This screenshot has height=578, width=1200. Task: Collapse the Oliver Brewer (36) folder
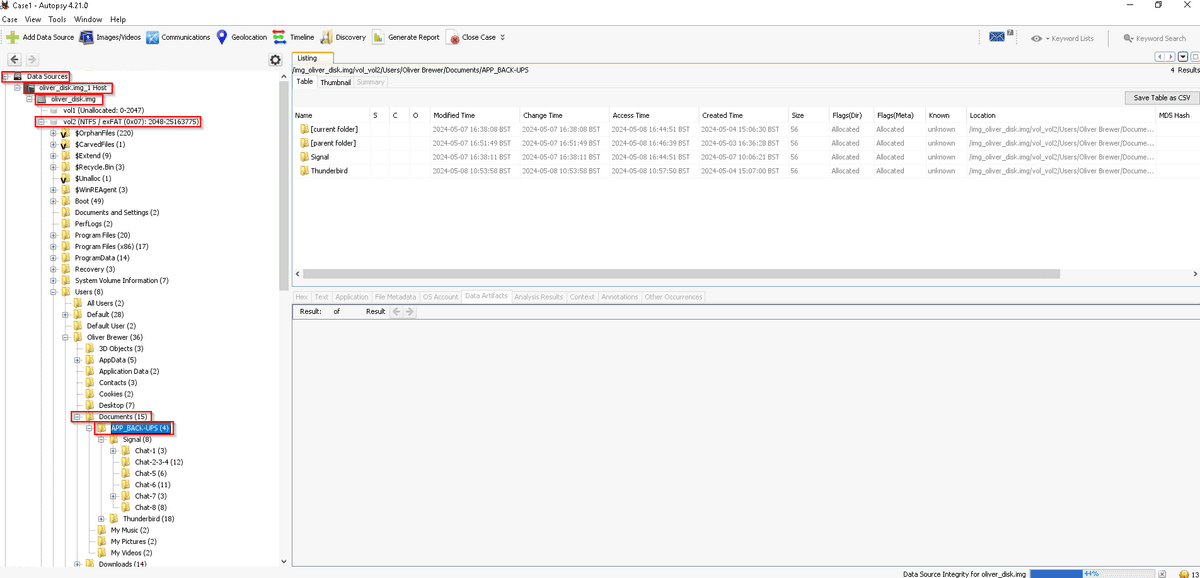65,337
